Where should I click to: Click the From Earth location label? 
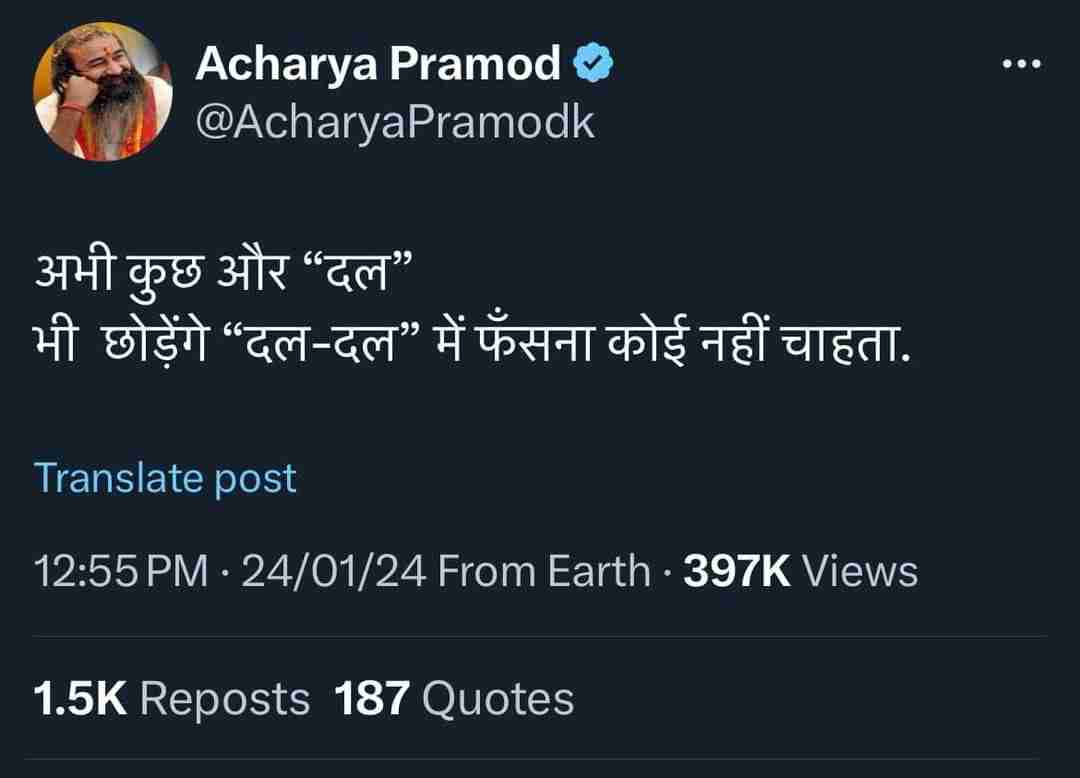544,571
